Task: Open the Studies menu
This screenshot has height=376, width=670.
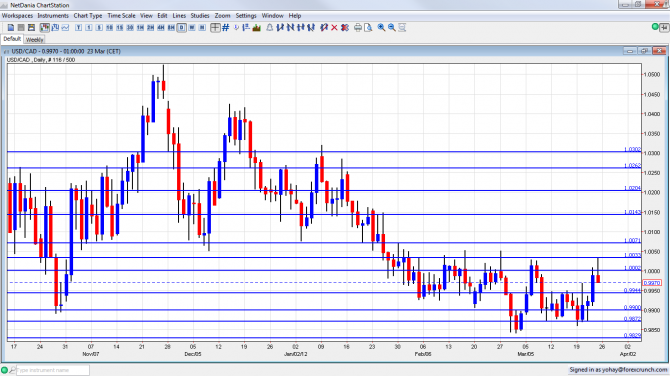Action: (200, 16)
